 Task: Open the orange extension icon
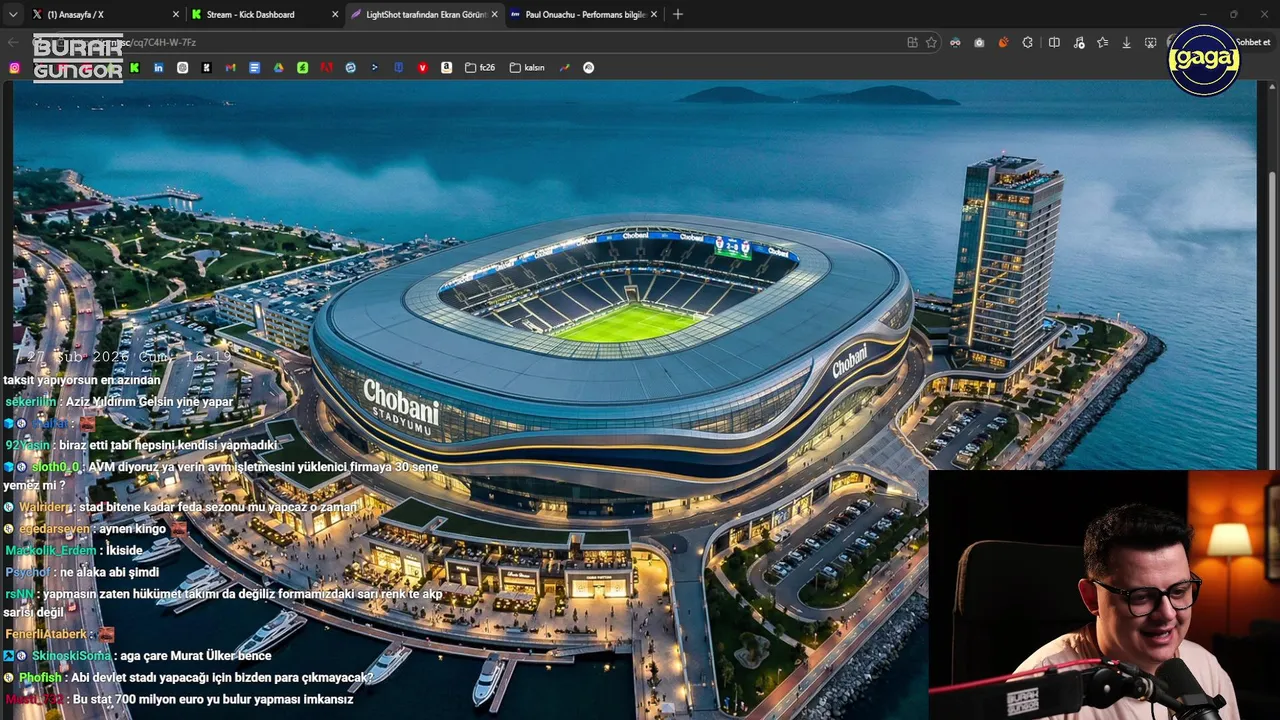[x=1003, y=42]
